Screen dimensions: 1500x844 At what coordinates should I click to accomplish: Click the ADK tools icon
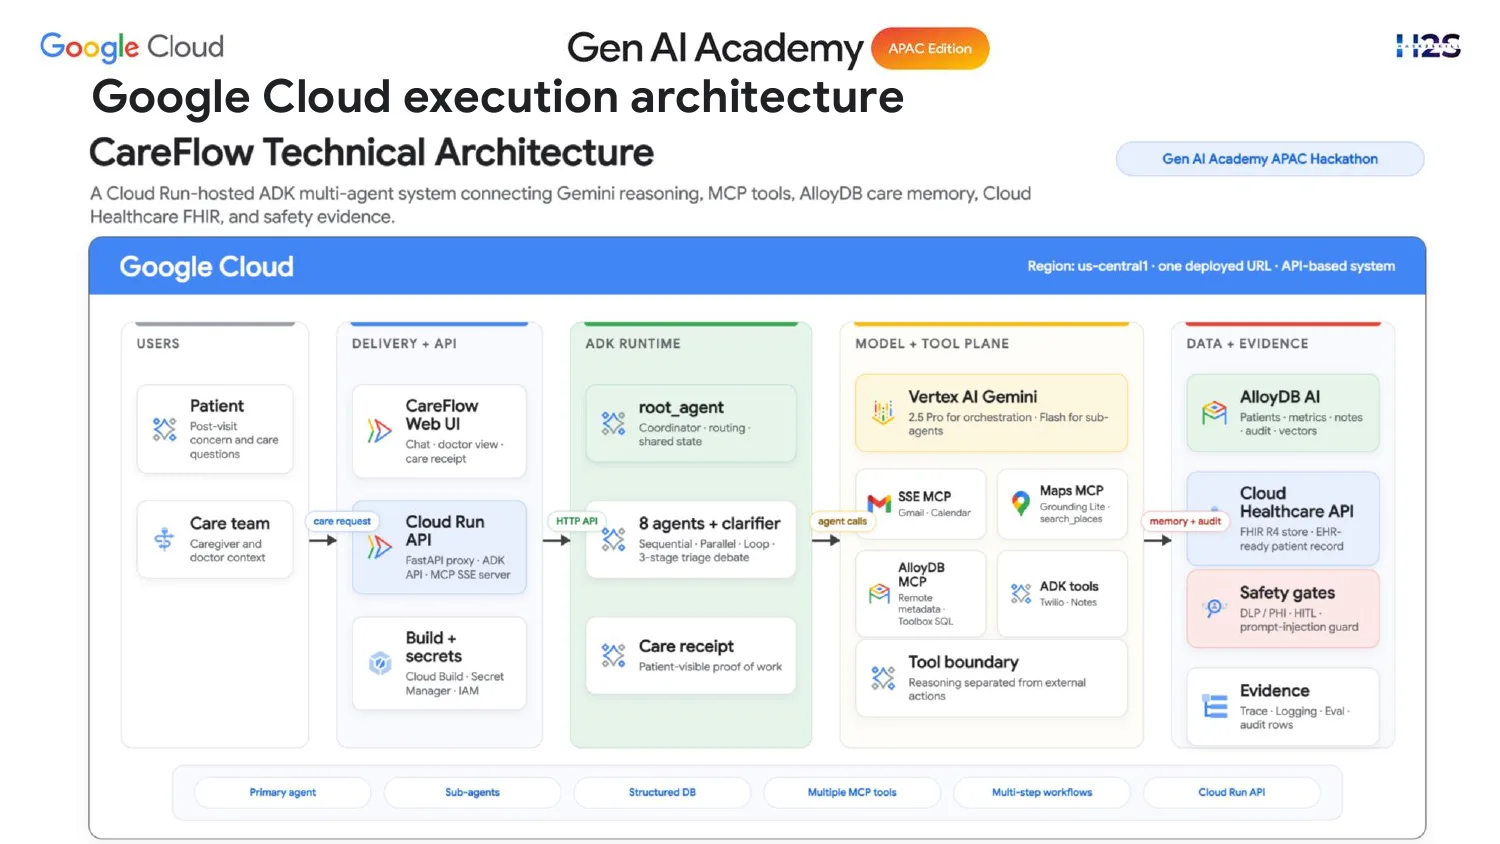coord(1021,593)
